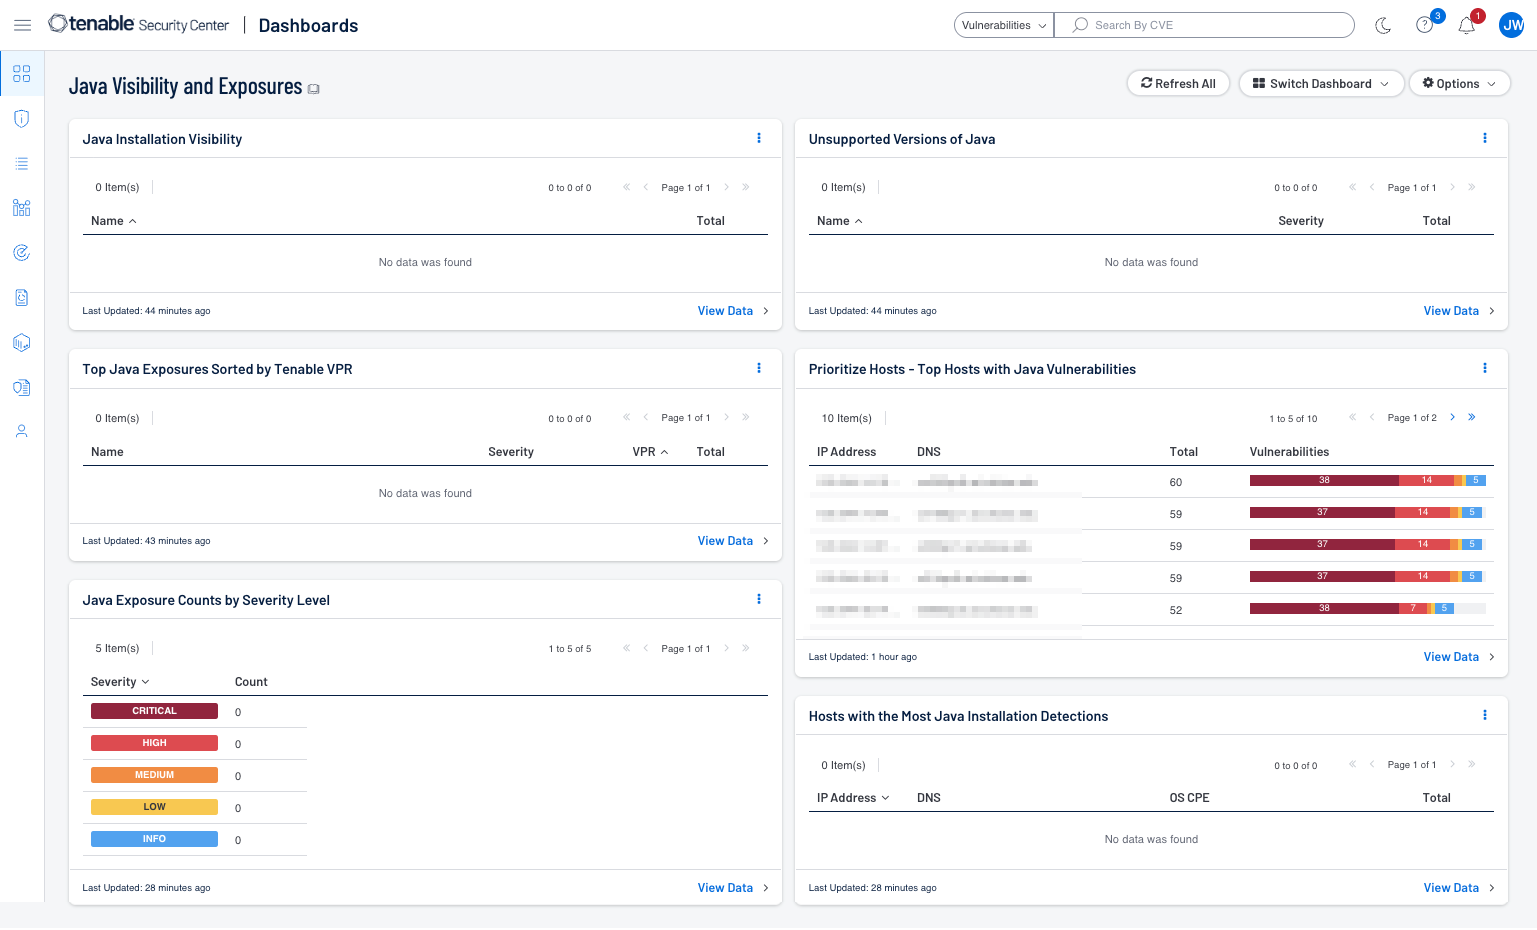Open the kebab menu on Prioritize Hosts widget
Screen dimensions: 1537x930
tap(1485, 367)
